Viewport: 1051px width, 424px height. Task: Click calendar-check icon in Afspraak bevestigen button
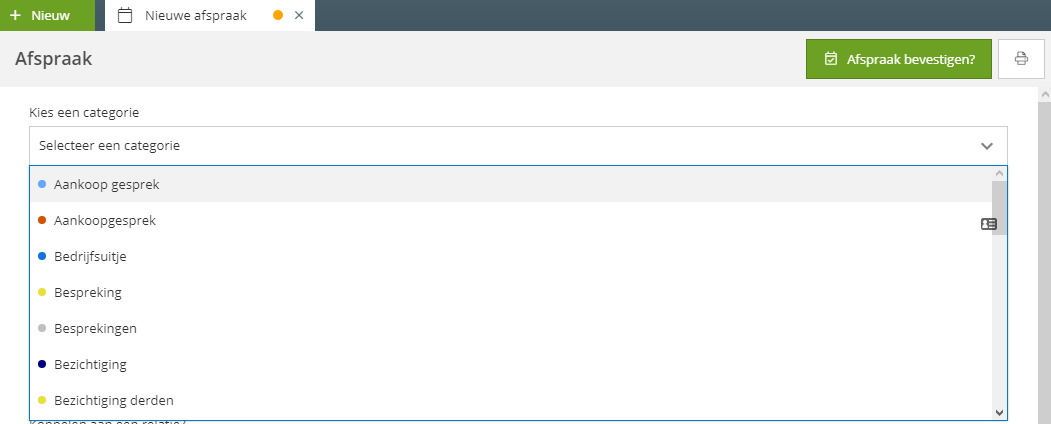click(x=831, y=59)
